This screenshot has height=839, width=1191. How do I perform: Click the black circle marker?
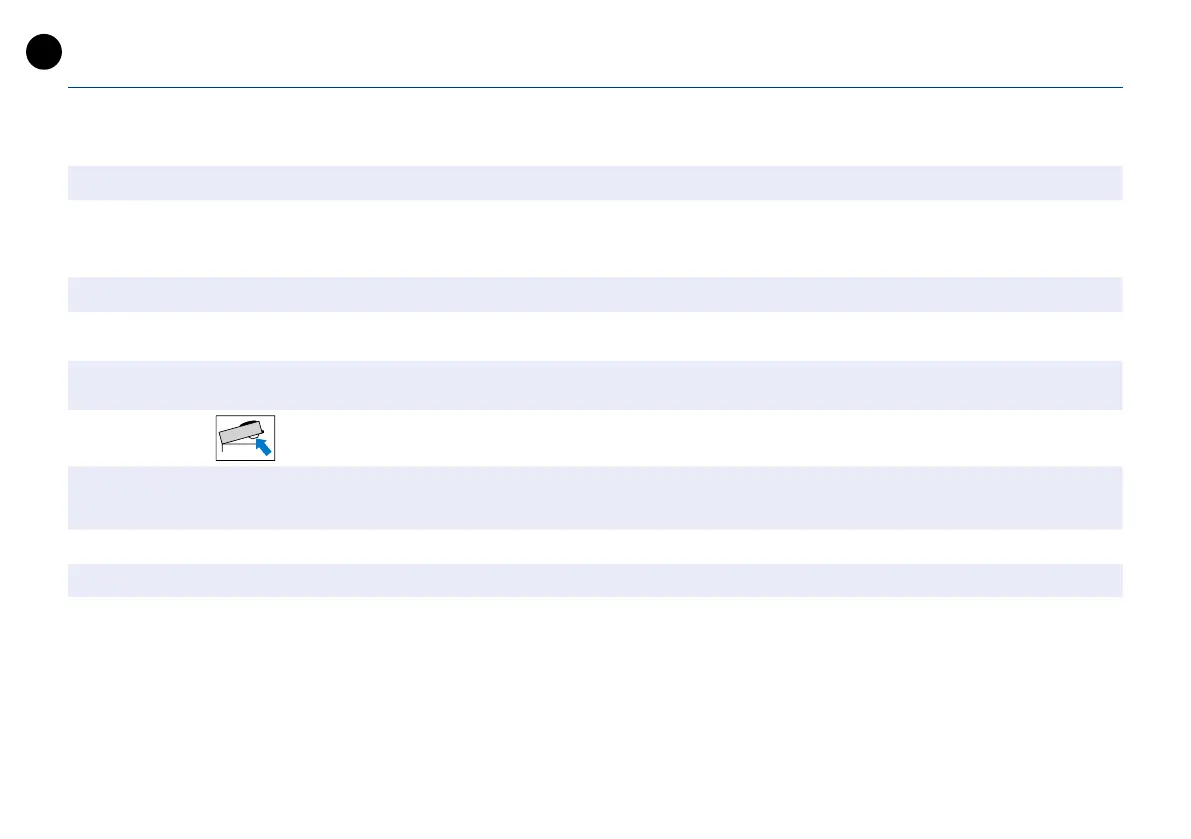pyautogui.click(x=45, y=52)
